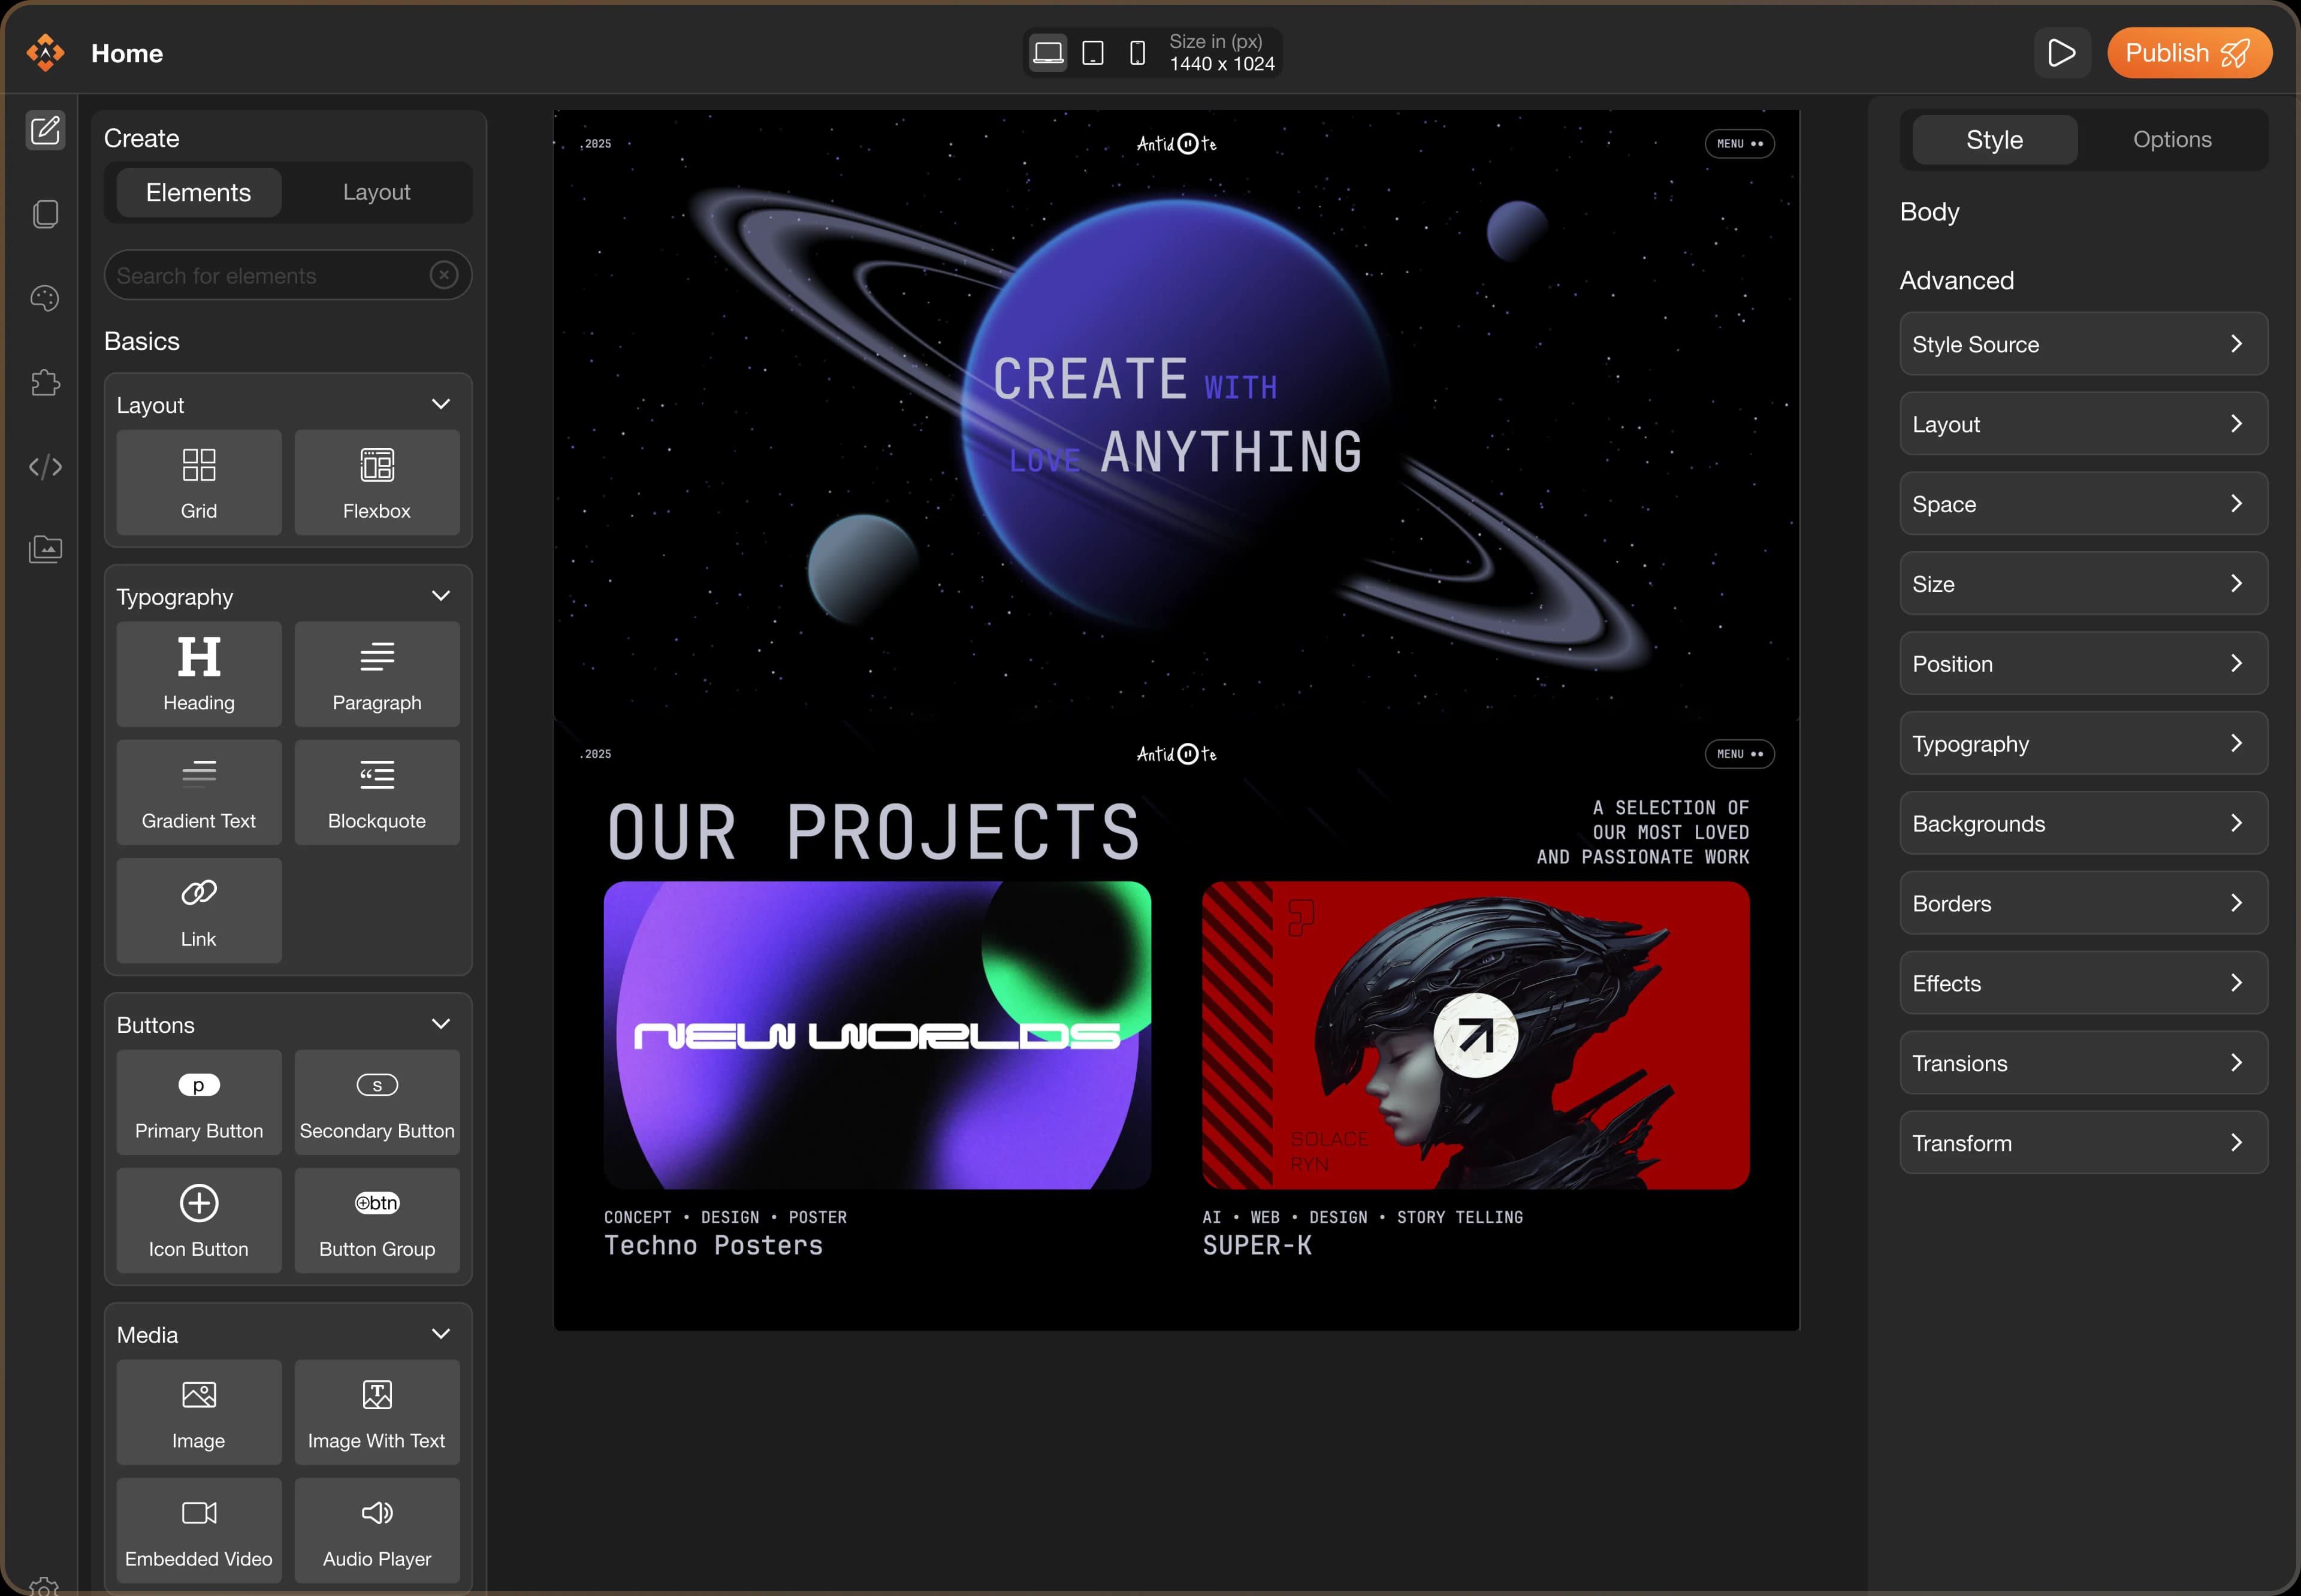Switch to the Layout tab

[x=376, y=192]
